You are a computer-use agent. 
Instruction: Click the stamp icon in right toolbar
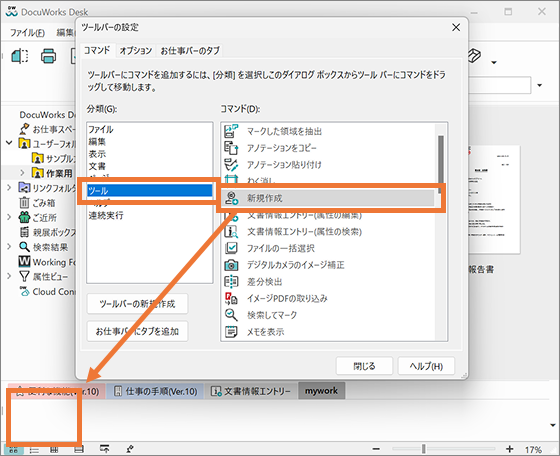point(474,56)
